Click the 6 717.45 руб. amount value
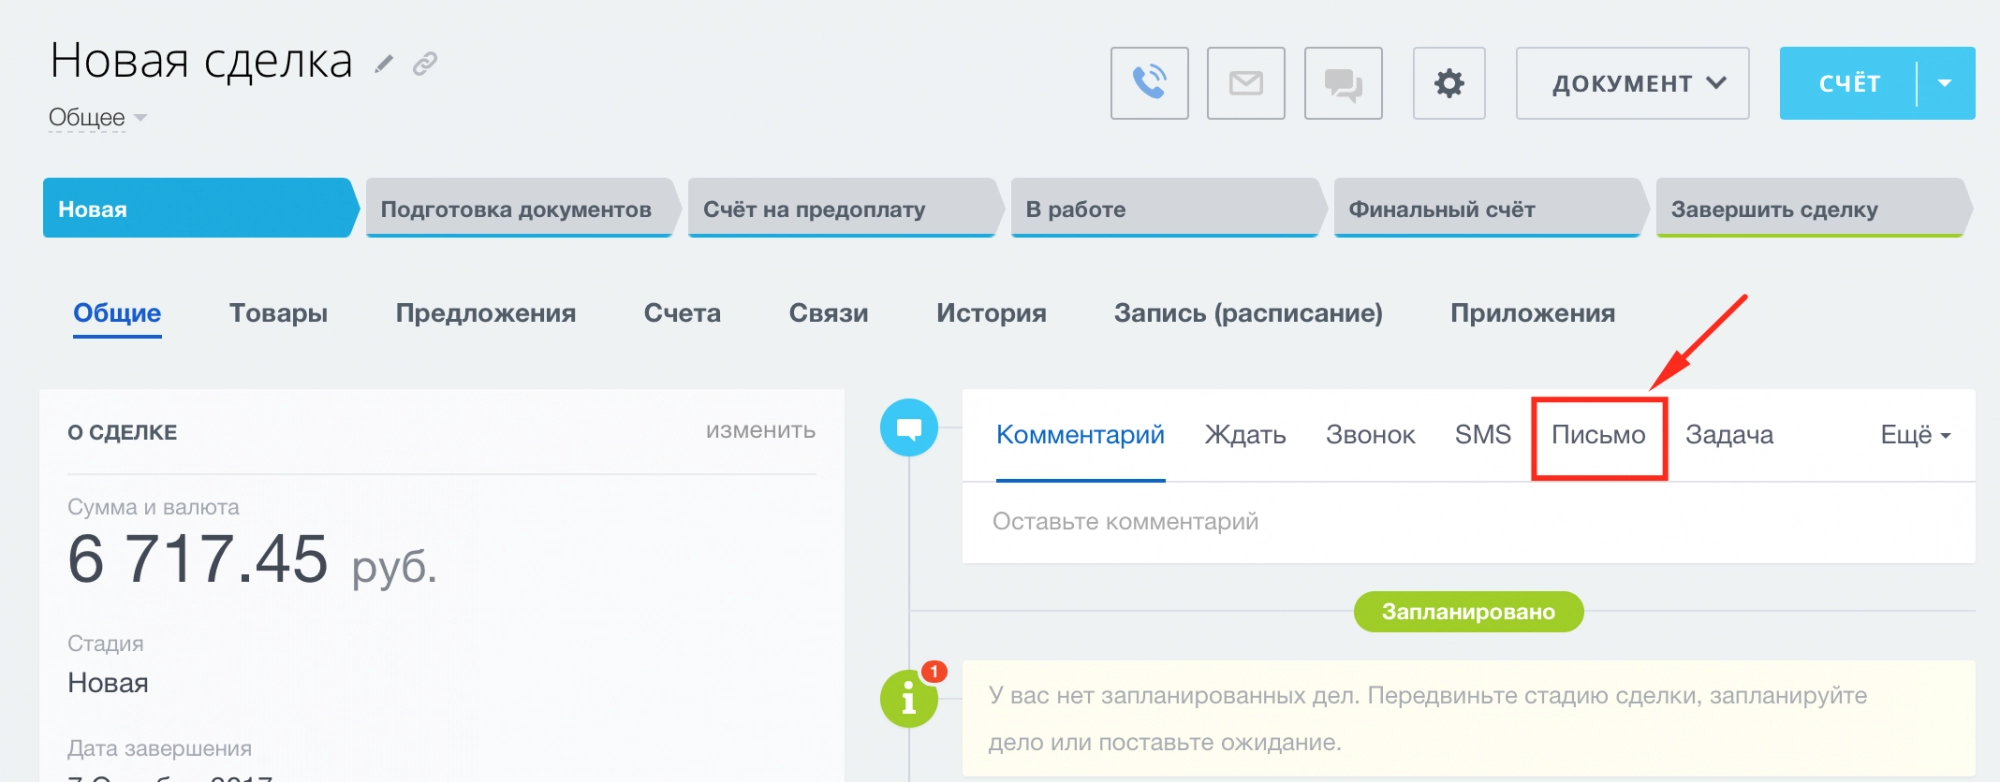2000x782 pixels. tap(252, 560)
